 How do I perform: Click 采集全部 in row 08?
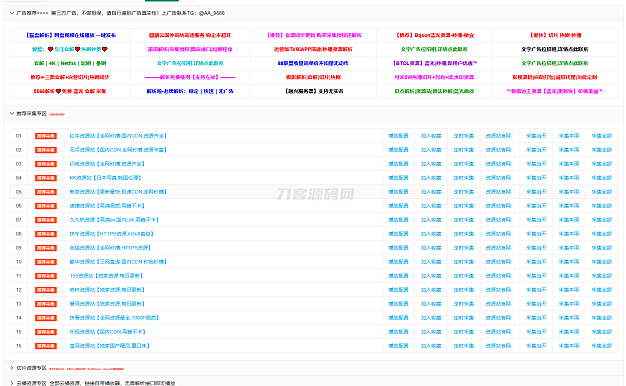click(601, 234)
